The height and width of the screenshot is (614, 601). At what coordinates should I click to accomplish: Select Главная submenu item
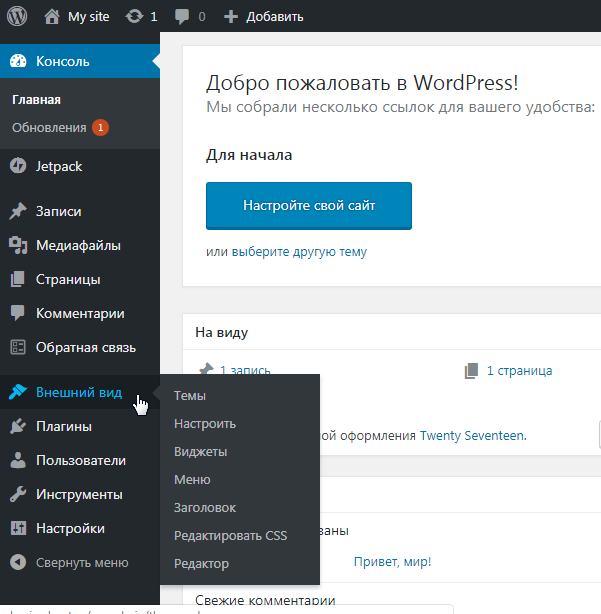pos(36,100)
